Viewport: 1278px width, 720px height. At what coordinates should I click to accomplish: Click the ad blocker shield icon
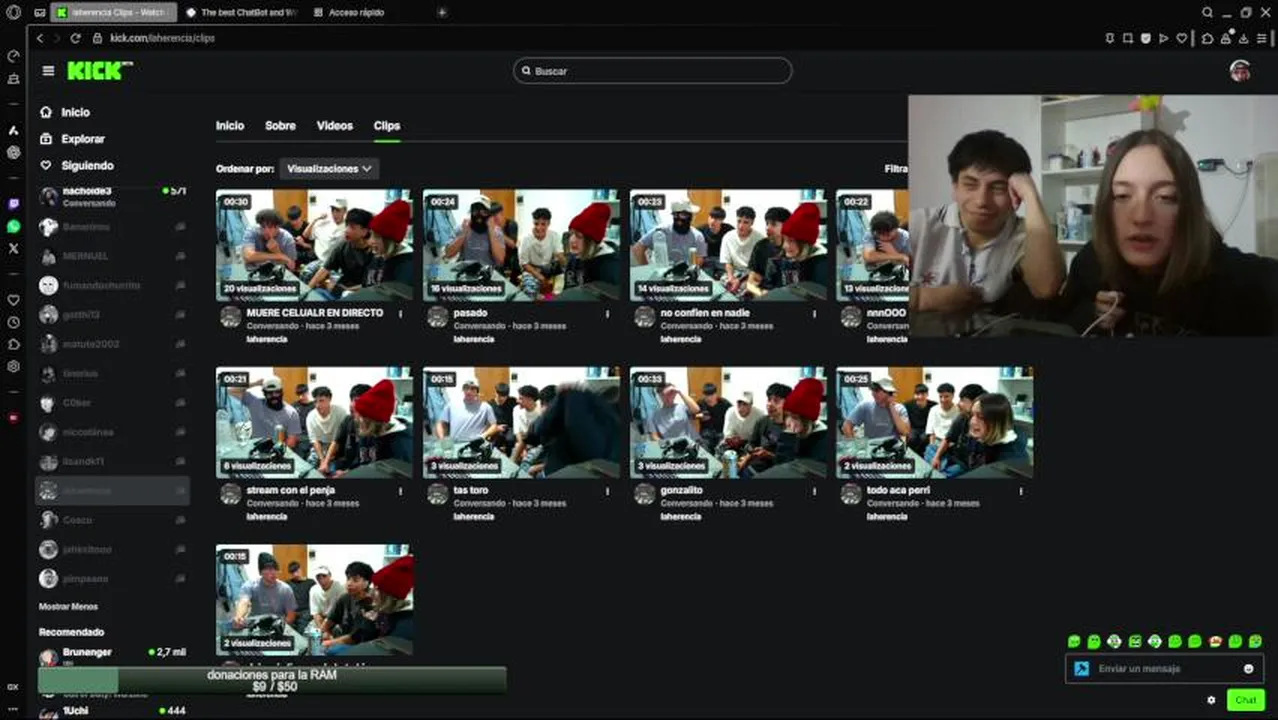point(1146,38)
